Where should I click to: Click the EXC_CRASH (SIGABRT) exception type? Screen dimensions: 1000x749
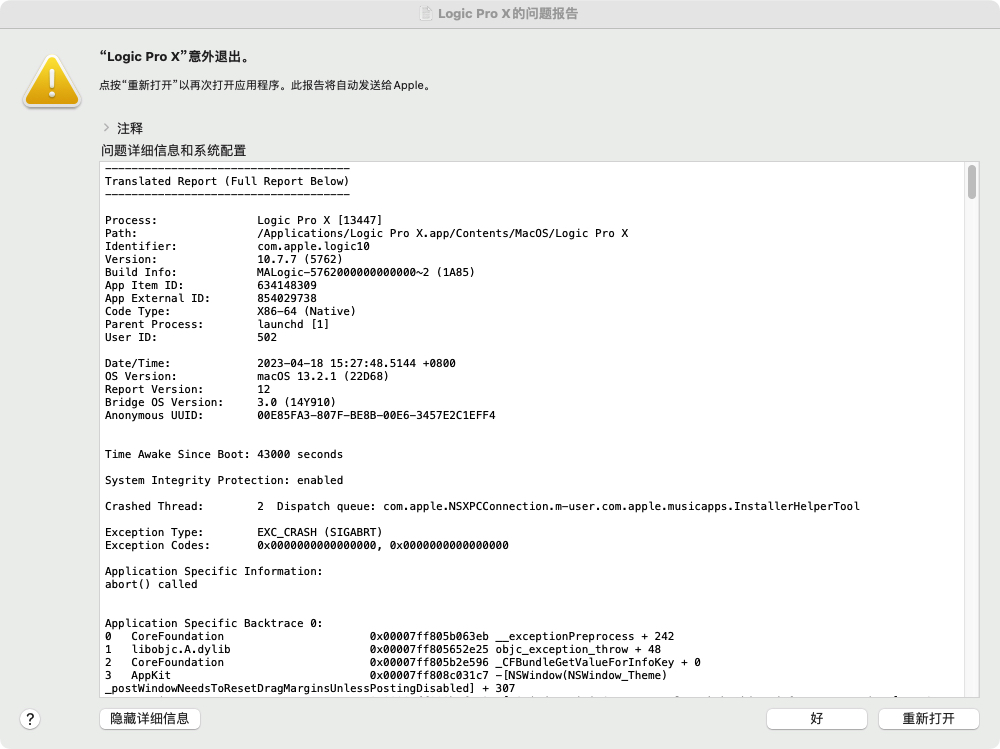[319, 532]
